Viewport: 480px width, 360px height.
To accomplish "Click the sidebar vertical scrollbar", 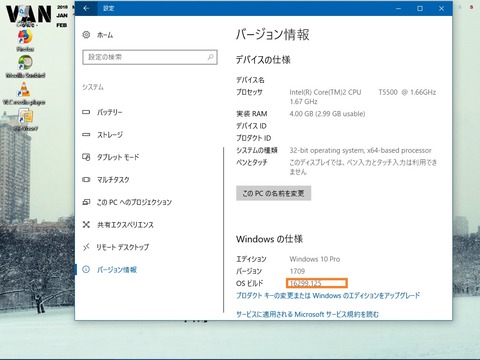I will (x=223, y=230).
